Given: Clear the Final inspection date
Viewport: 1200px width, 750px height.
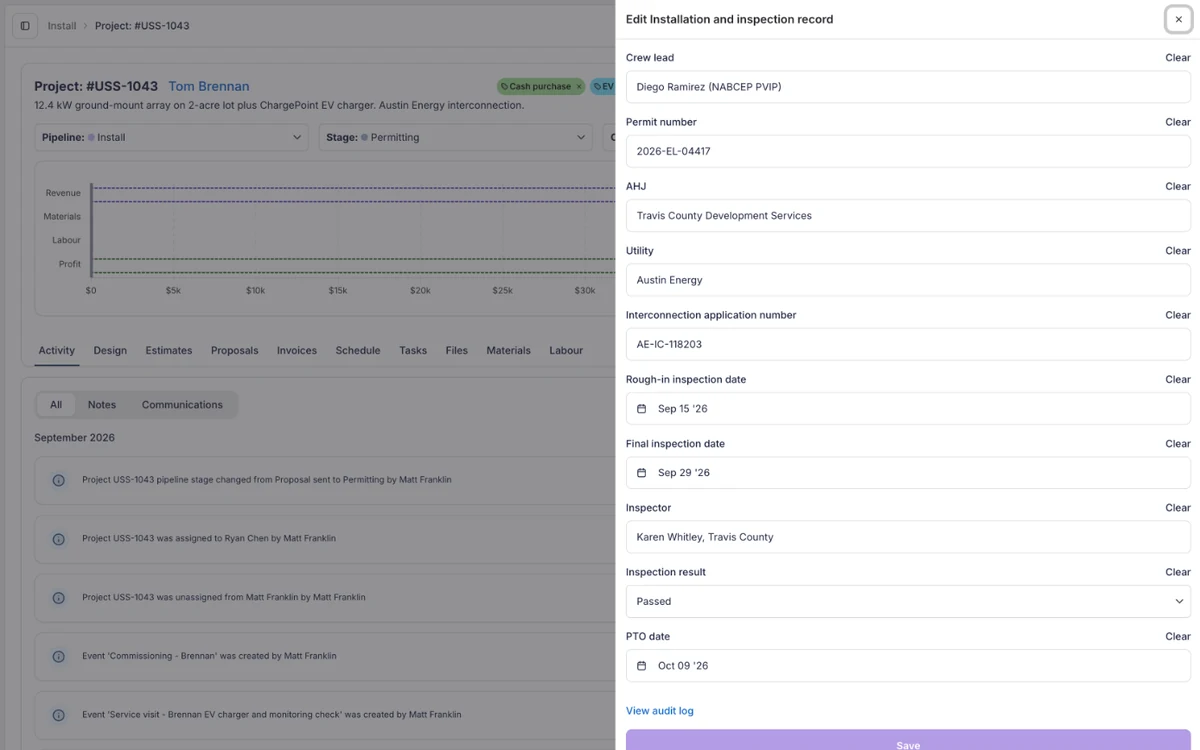Looking at the screenshot, I should [x=1177, y=444].
